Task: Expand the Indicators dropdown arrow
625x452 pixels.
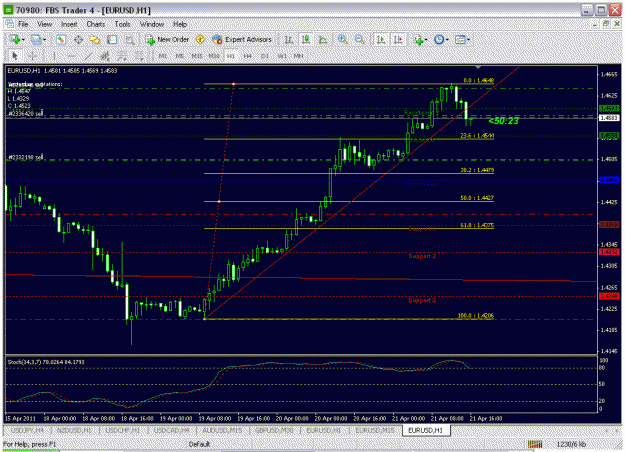Action: click(426, 40)
